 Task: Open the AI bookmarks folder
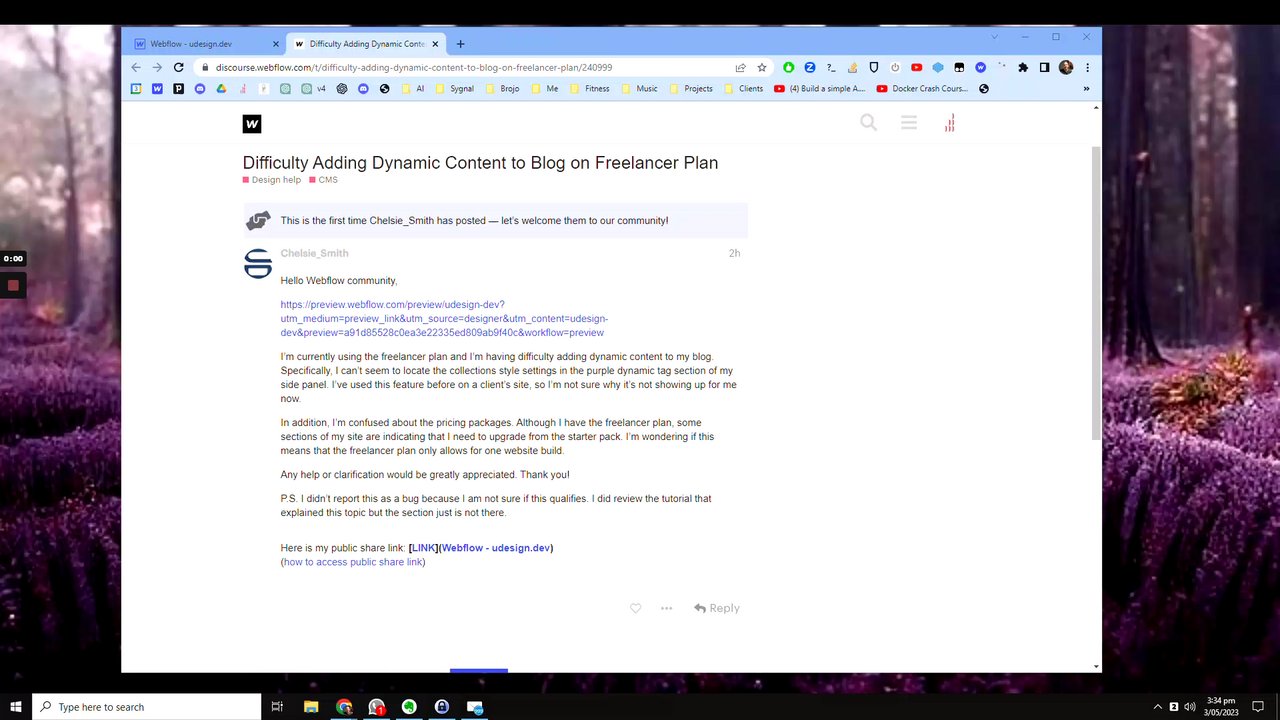[x=413, y=88]
